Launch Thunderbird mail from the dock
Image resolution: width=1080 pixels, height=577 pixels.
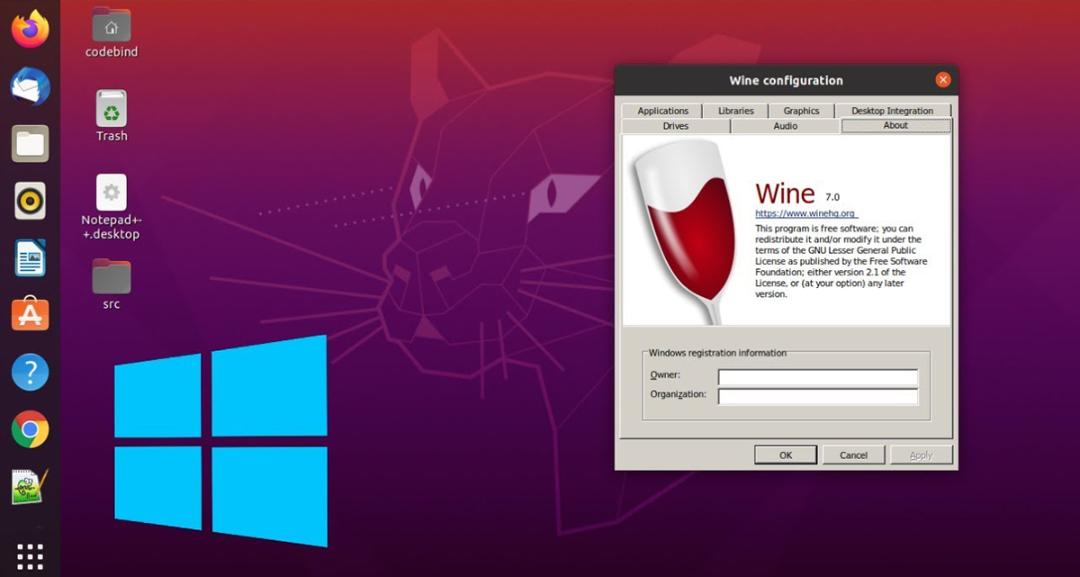point(30,87)
